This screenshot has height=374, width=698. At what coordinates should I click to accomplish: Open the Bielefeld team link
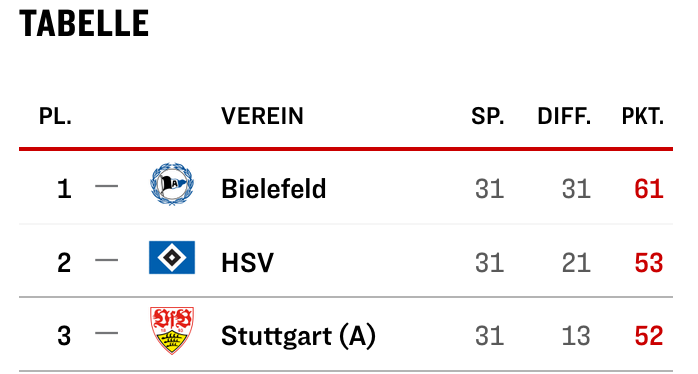274,188
